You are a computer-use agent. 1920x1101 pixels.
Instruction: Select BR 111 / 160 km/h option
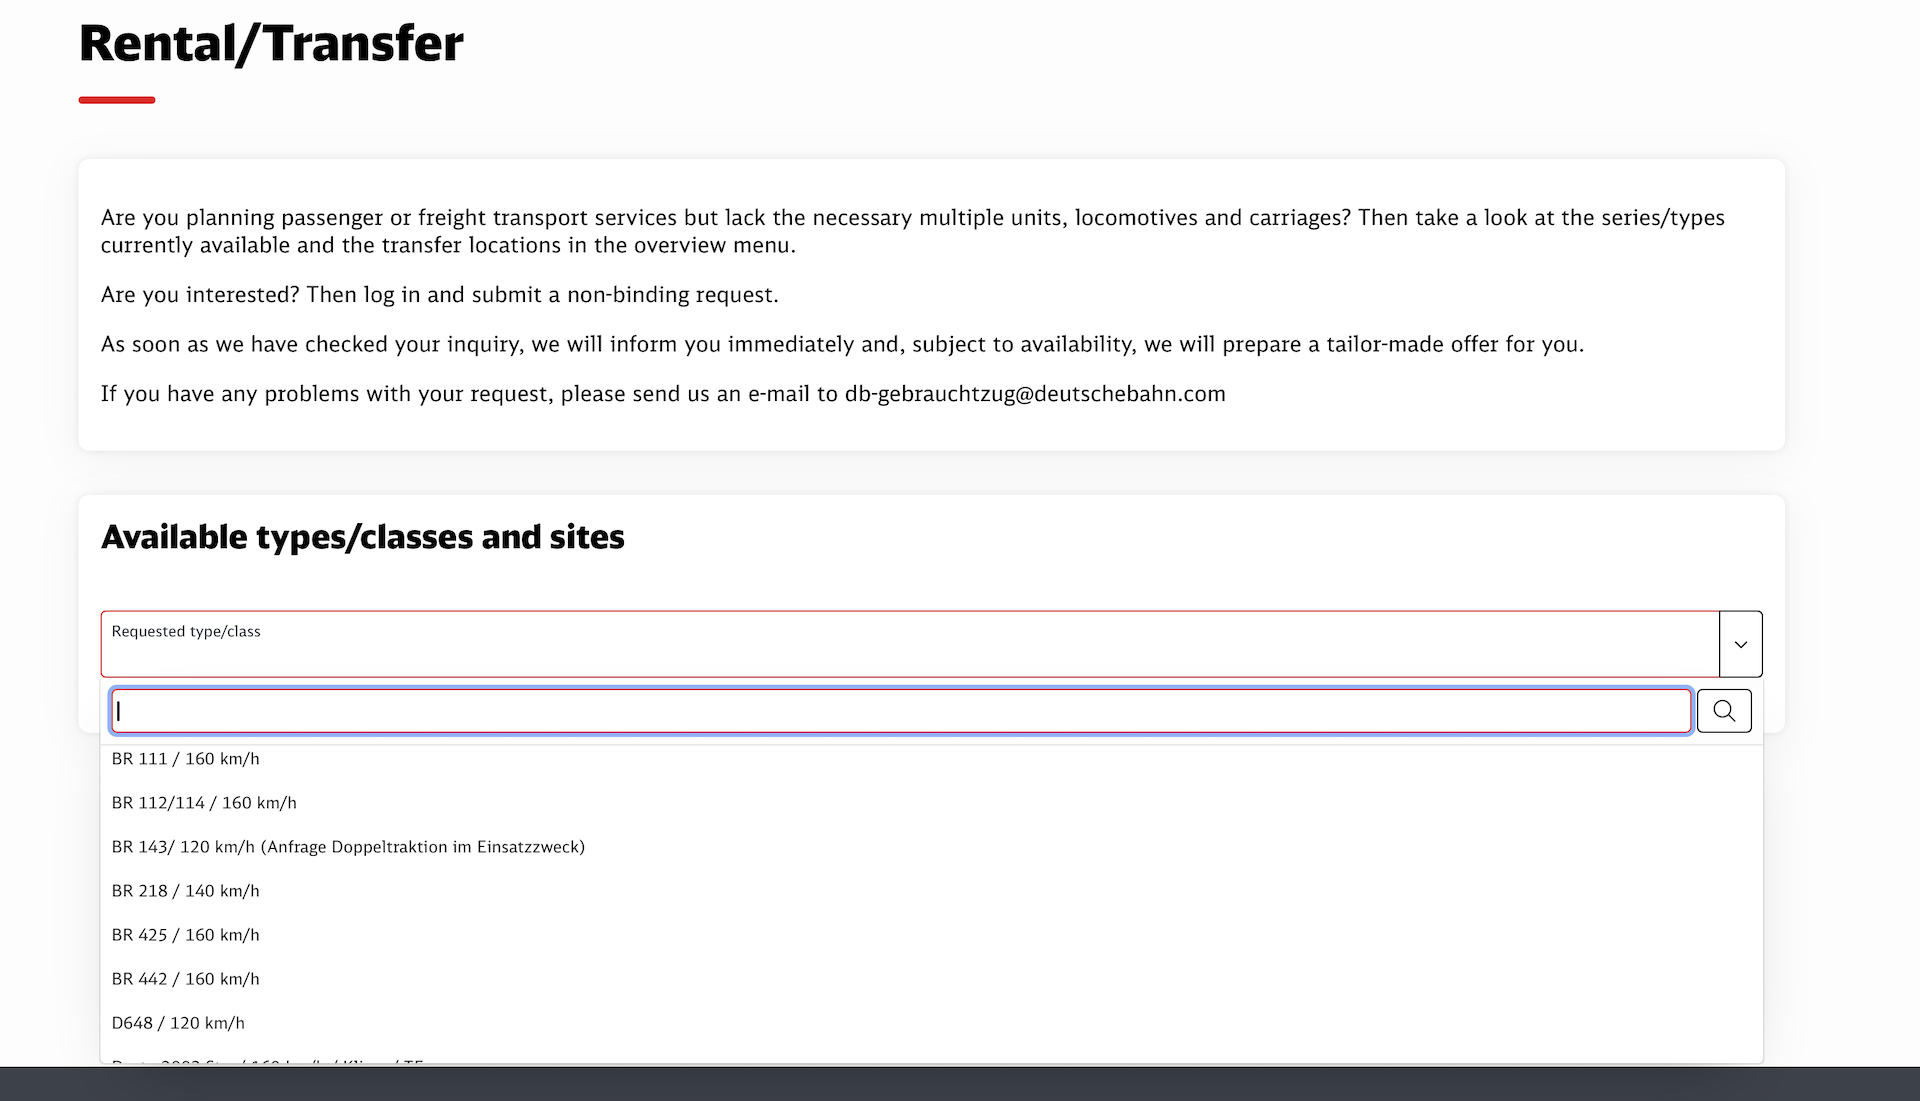(x=186, y=759)
